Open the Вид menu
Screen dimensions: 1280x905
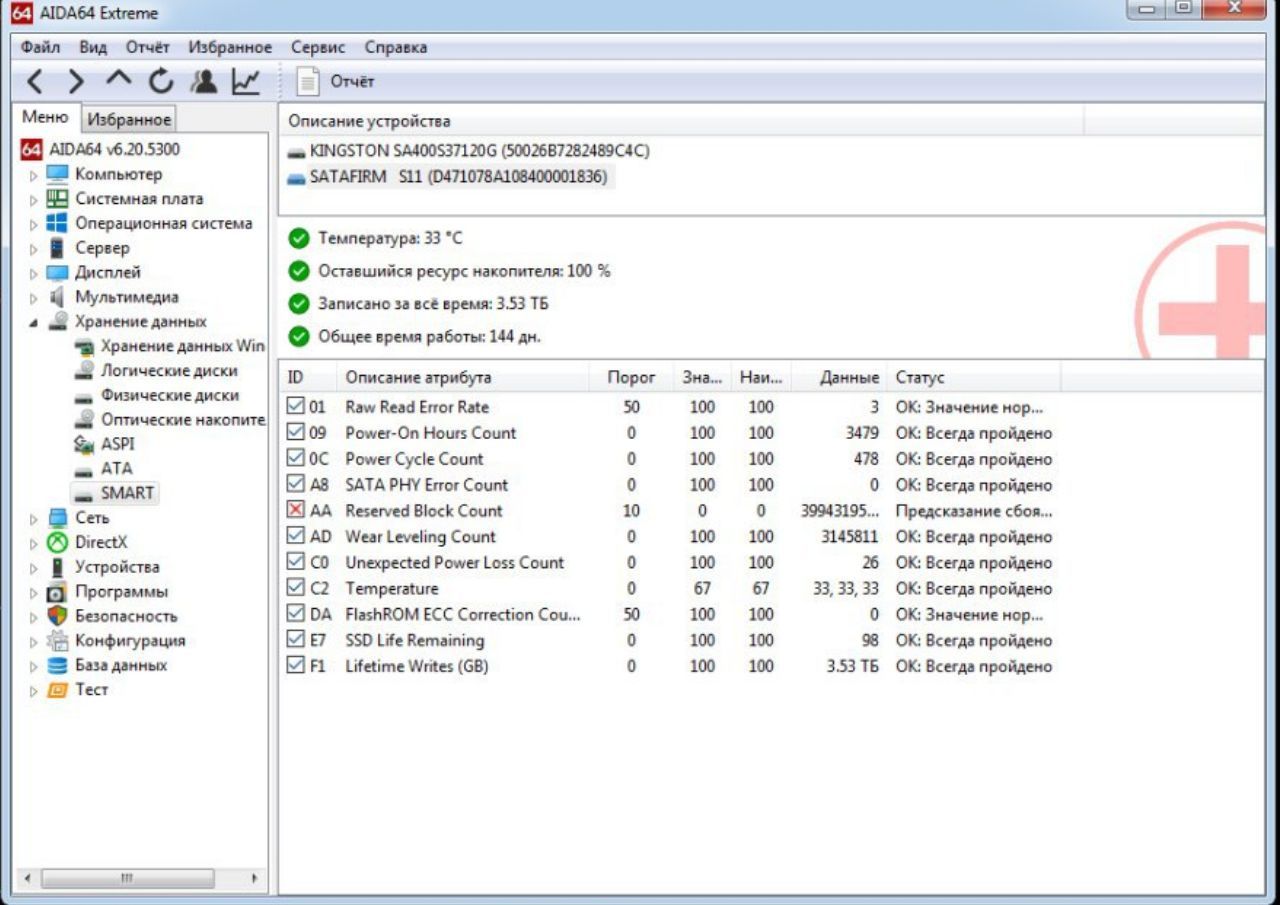click(93, 47)
